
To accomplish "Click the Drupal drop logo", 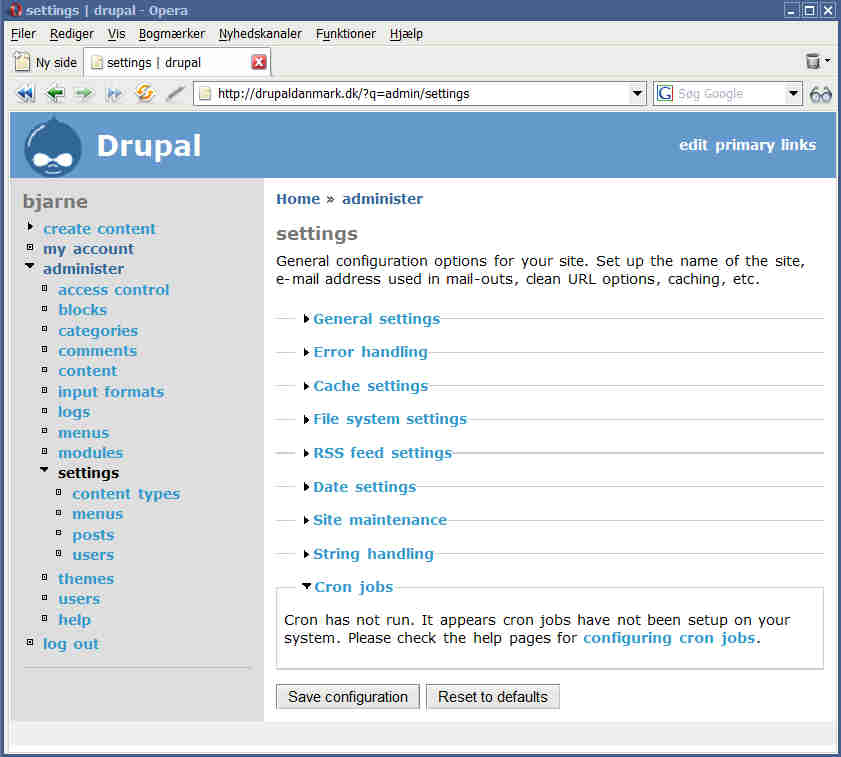I will pyautogui.click(x=53, y=146).
